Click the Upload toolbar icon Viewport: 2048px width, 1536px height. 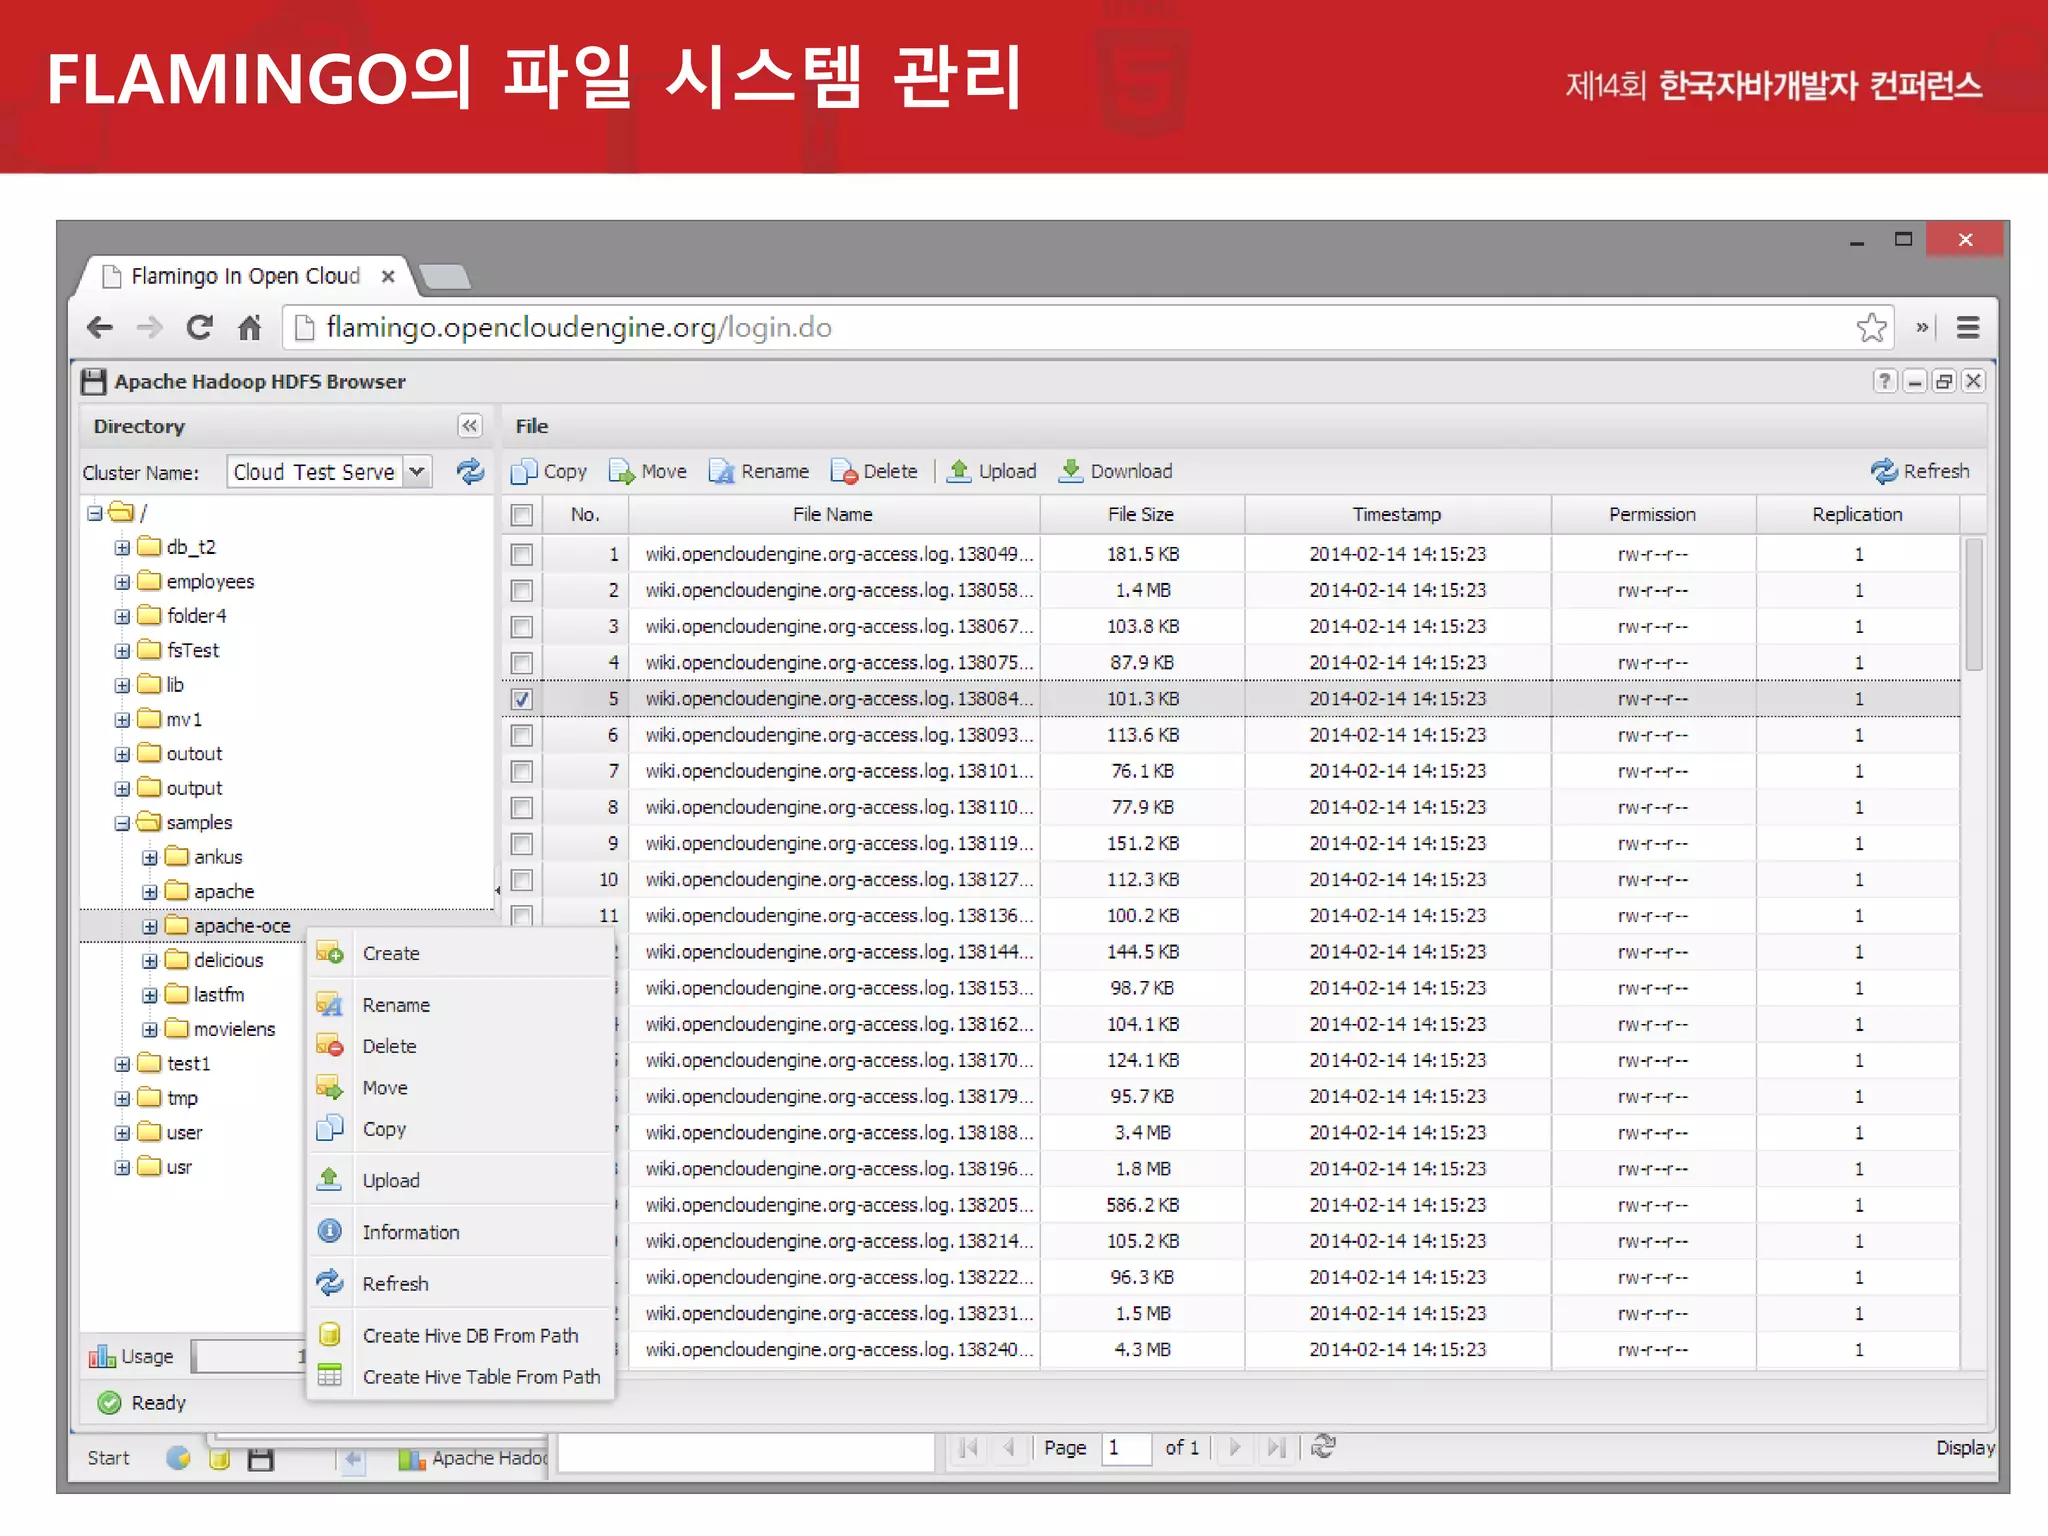point(959,471)
